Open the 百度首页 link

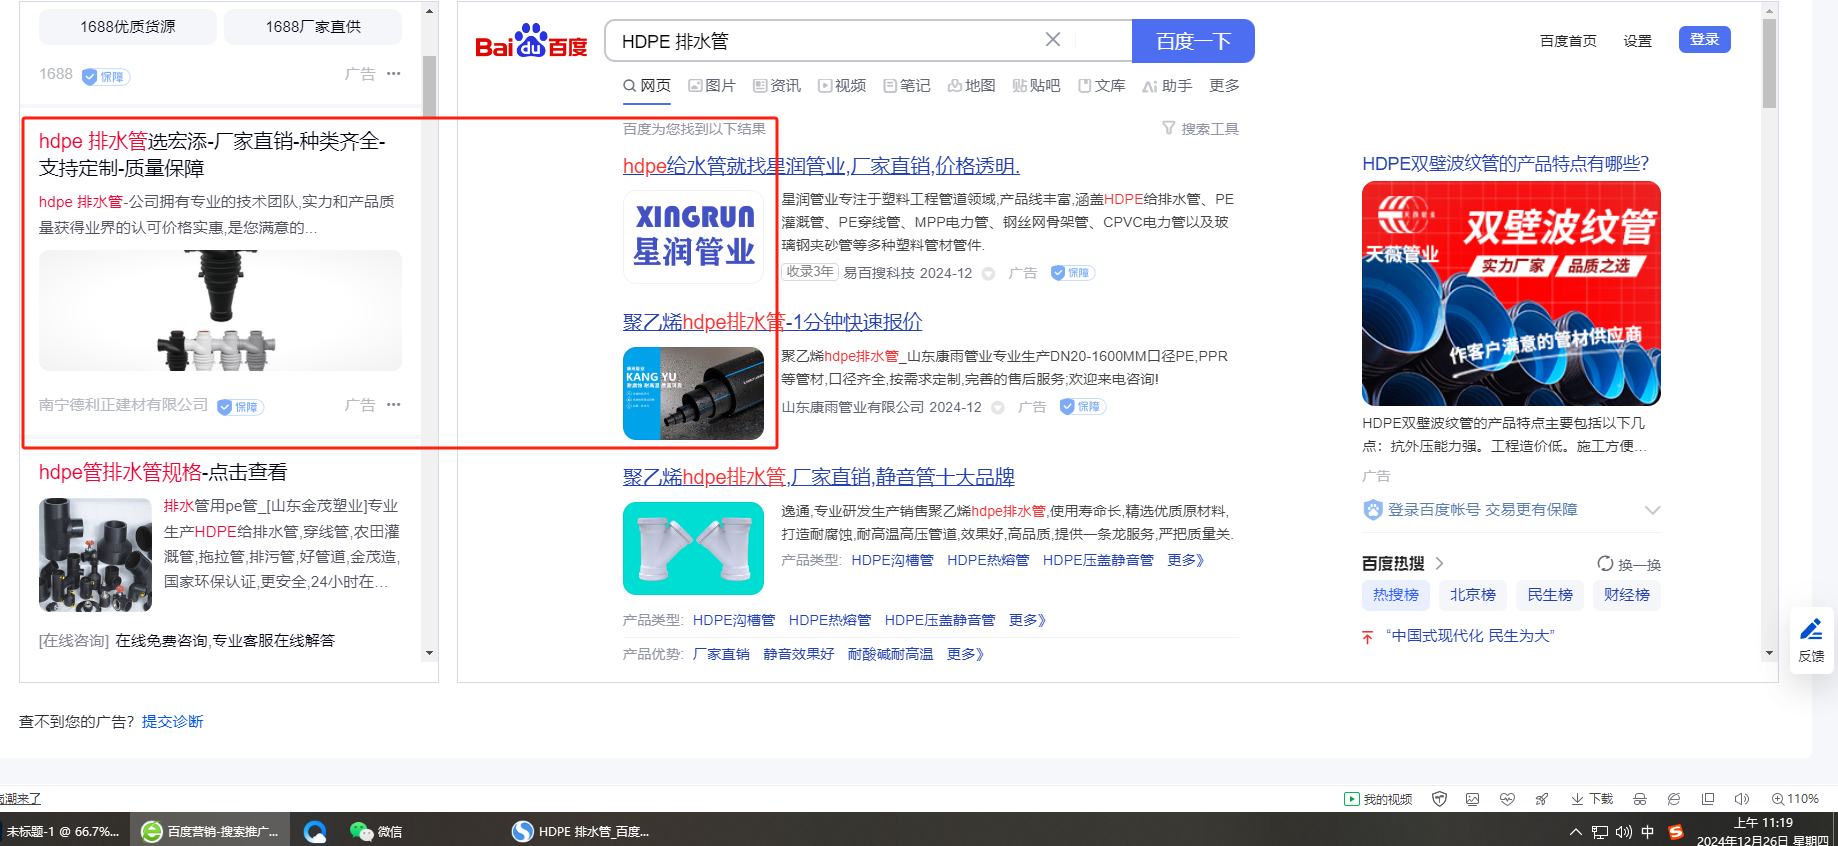[x=1568, y=41]
